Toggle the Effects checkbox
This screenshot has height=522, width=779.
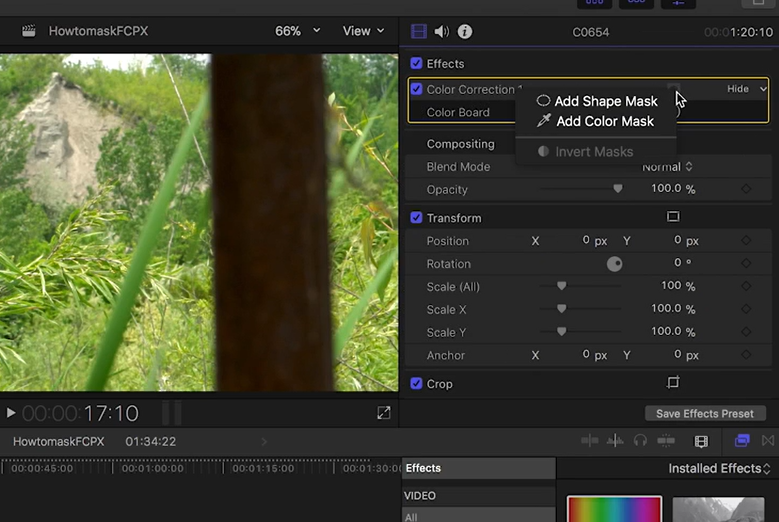(x=416, y=63)
